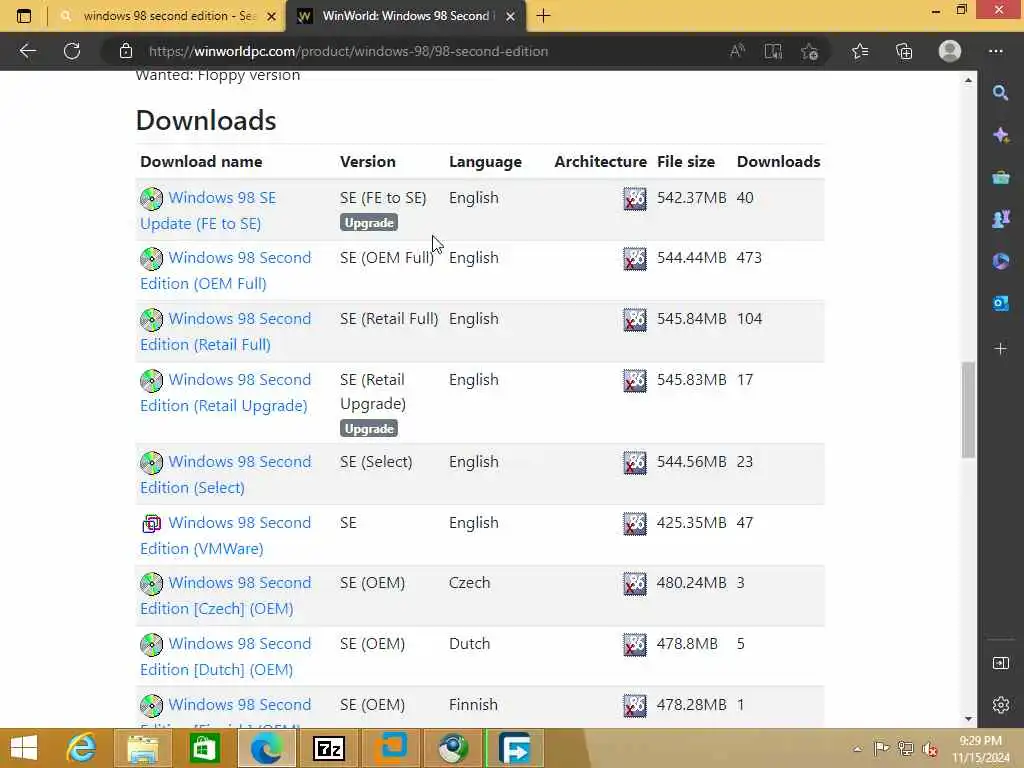The width and height of the screenshot is (1024, 768).
Task: Click the File size column header
Action: coord(686,161)
